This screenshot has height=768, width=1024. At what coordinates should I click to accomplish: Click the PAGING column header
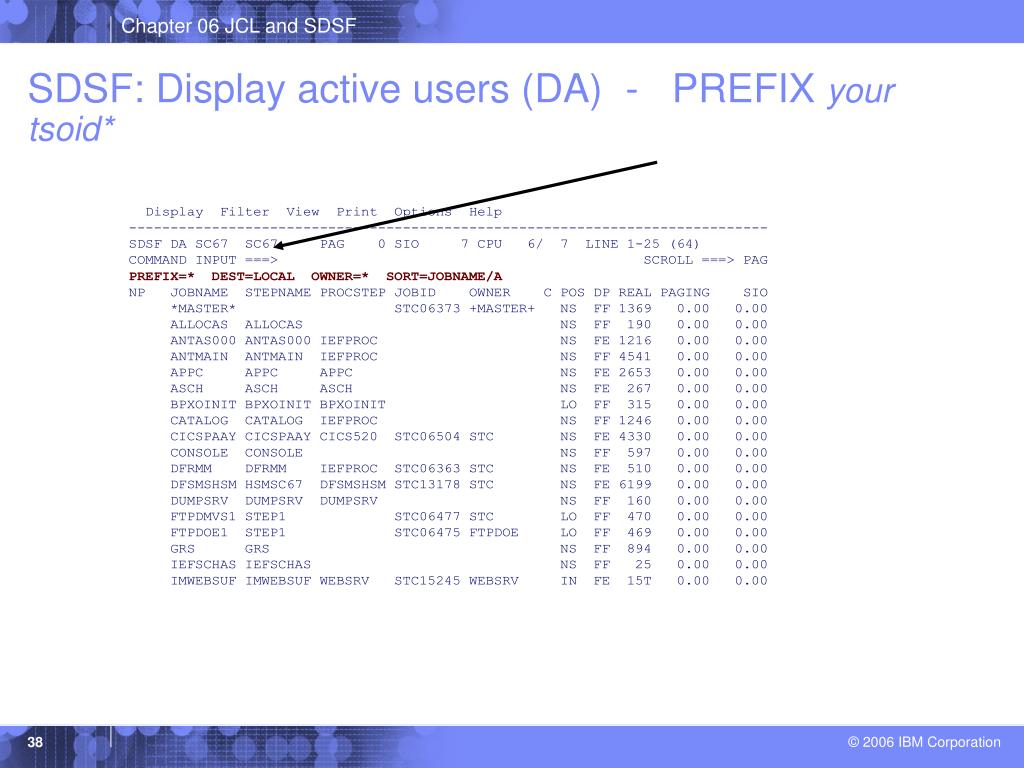[x=684, y=293]
